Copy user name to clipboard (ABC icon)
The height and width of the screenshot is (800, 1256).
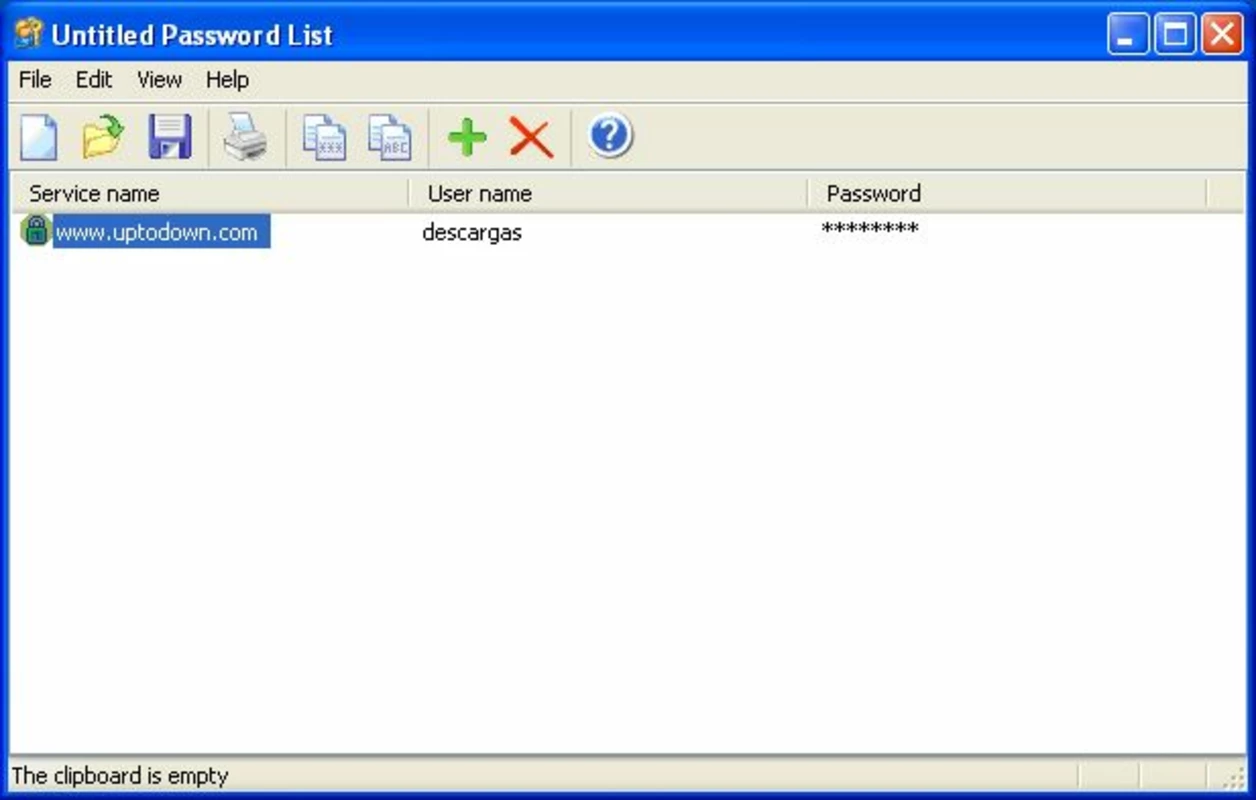[x=389, y=137]
